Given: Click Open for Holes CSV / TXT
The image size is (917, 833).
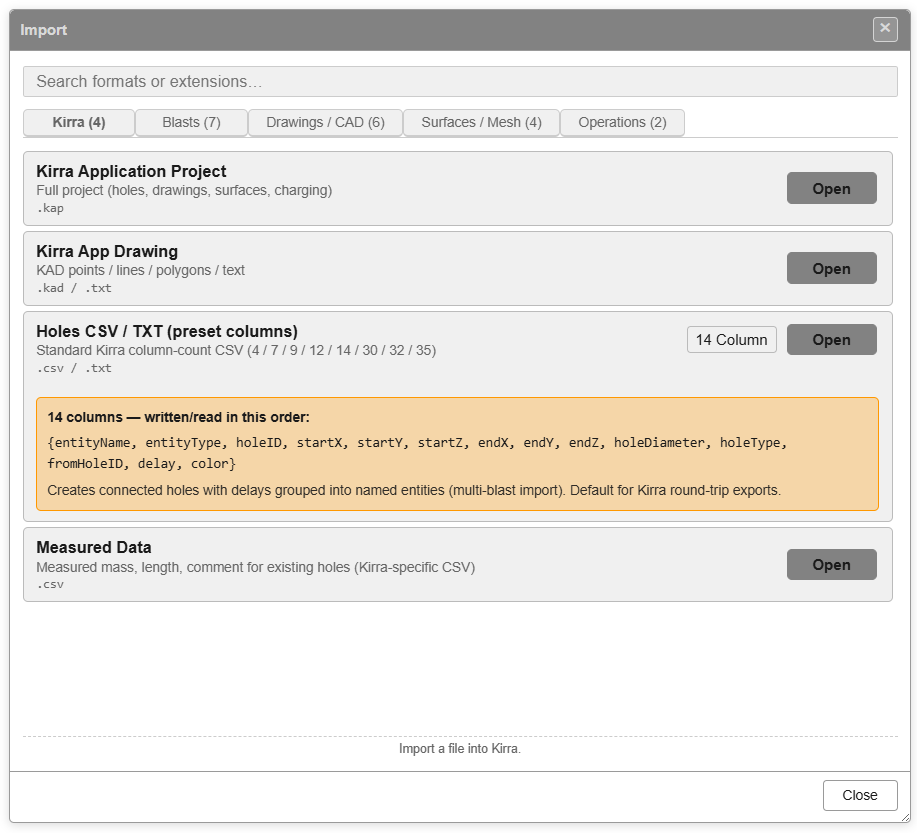Looking at the screenshot, I should tap(831, 340).
